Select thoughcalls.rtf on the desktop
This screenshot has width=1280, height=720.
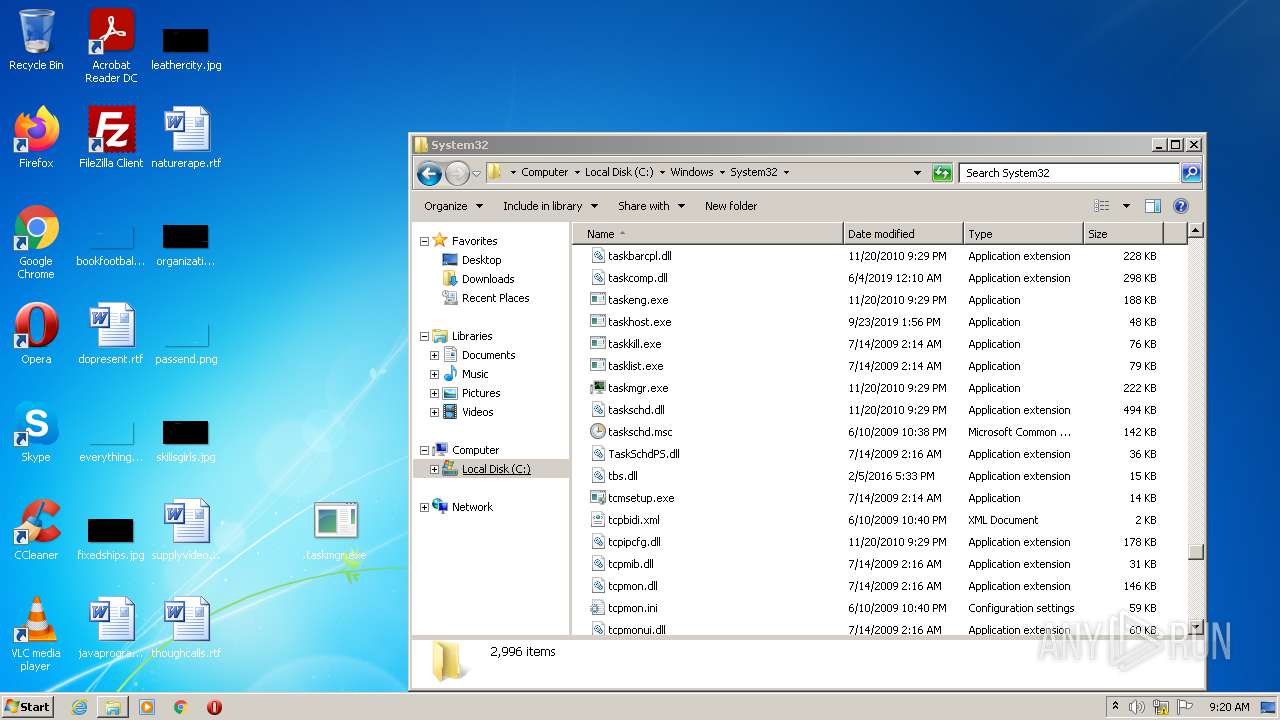click(x=186, y=628)
